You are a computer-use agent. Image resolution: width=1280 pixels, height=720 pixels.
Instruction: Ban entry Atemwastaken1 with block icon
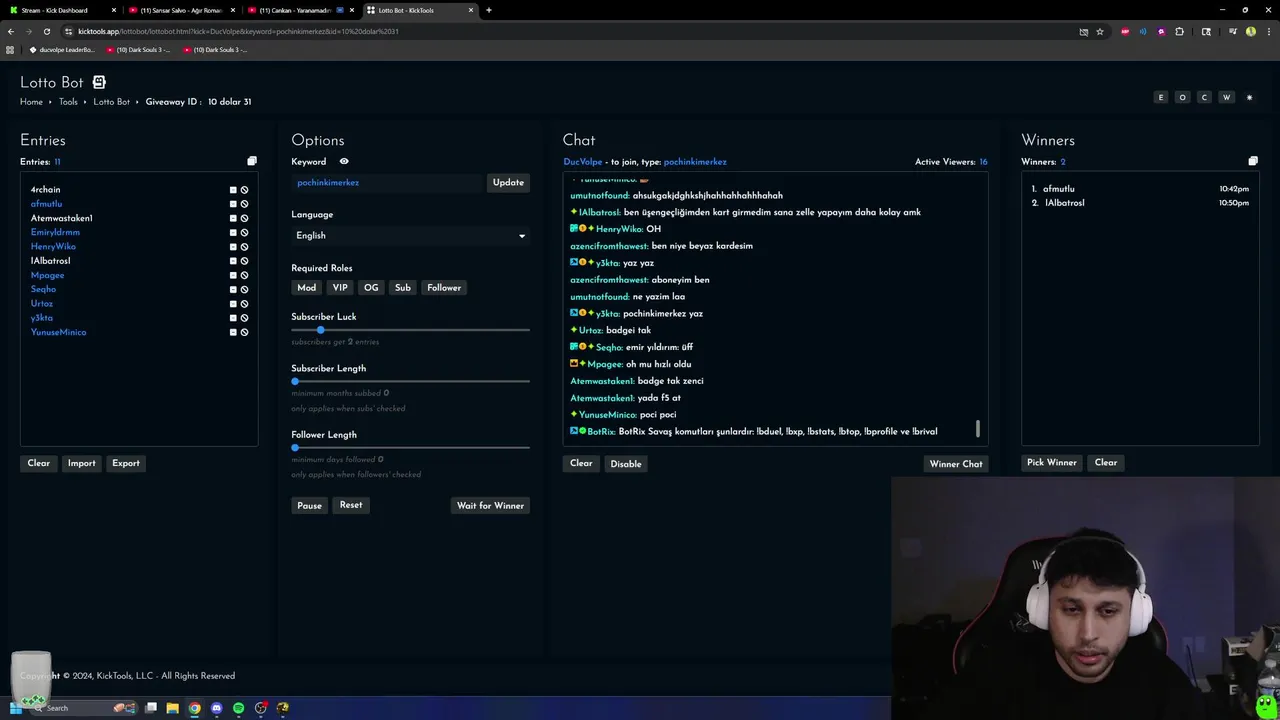244,218
